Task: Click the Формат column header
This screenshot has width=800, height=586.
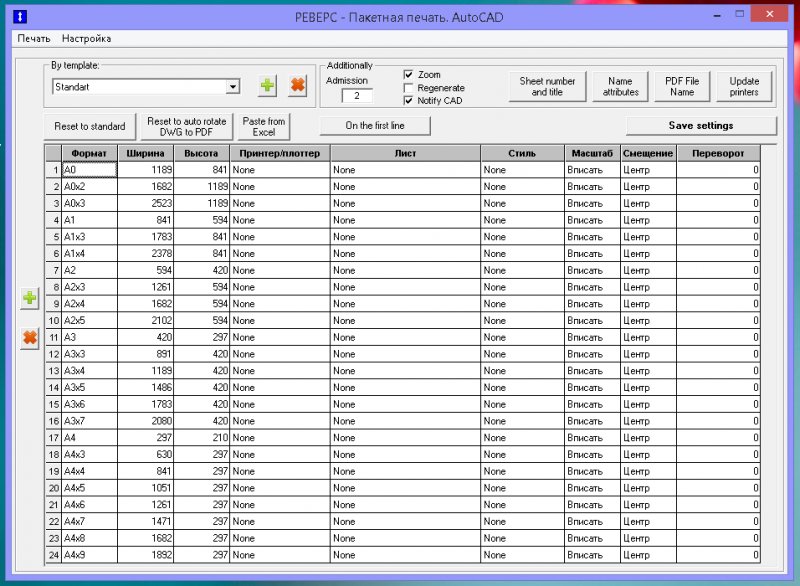Action: tap(89, 154)
